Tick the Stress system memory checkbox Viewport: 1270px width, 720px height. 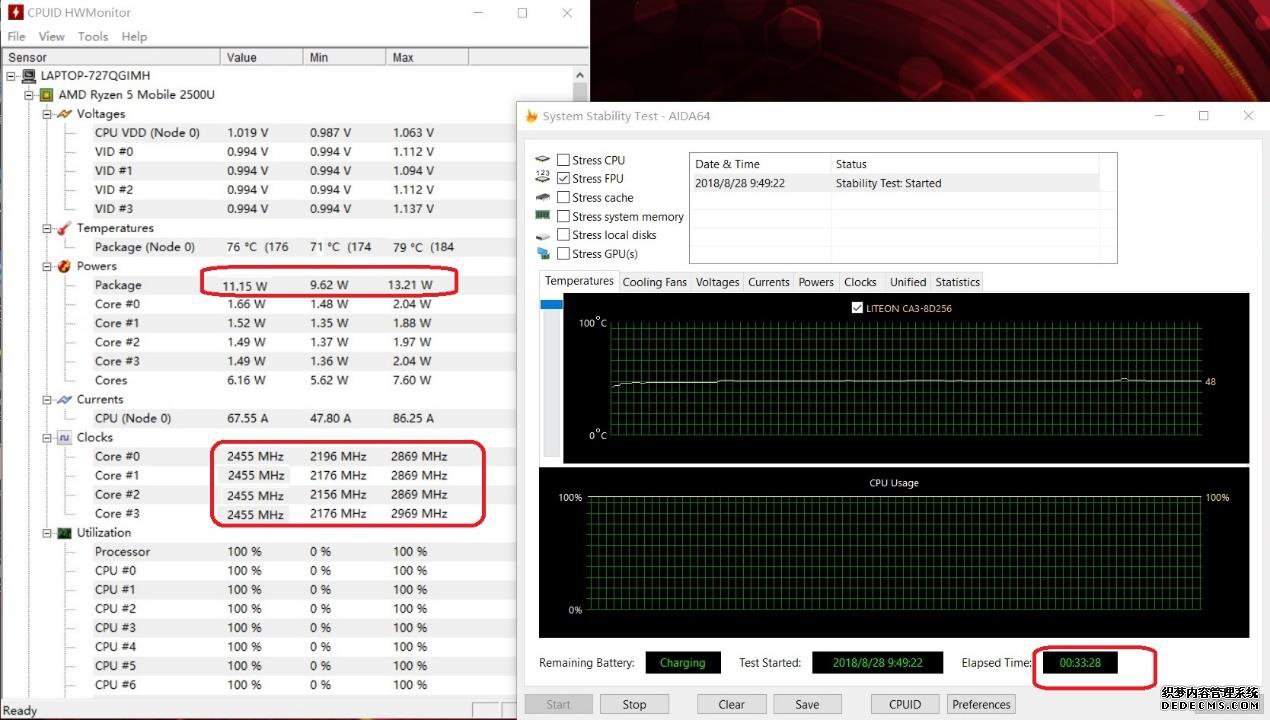click(564, 216)
